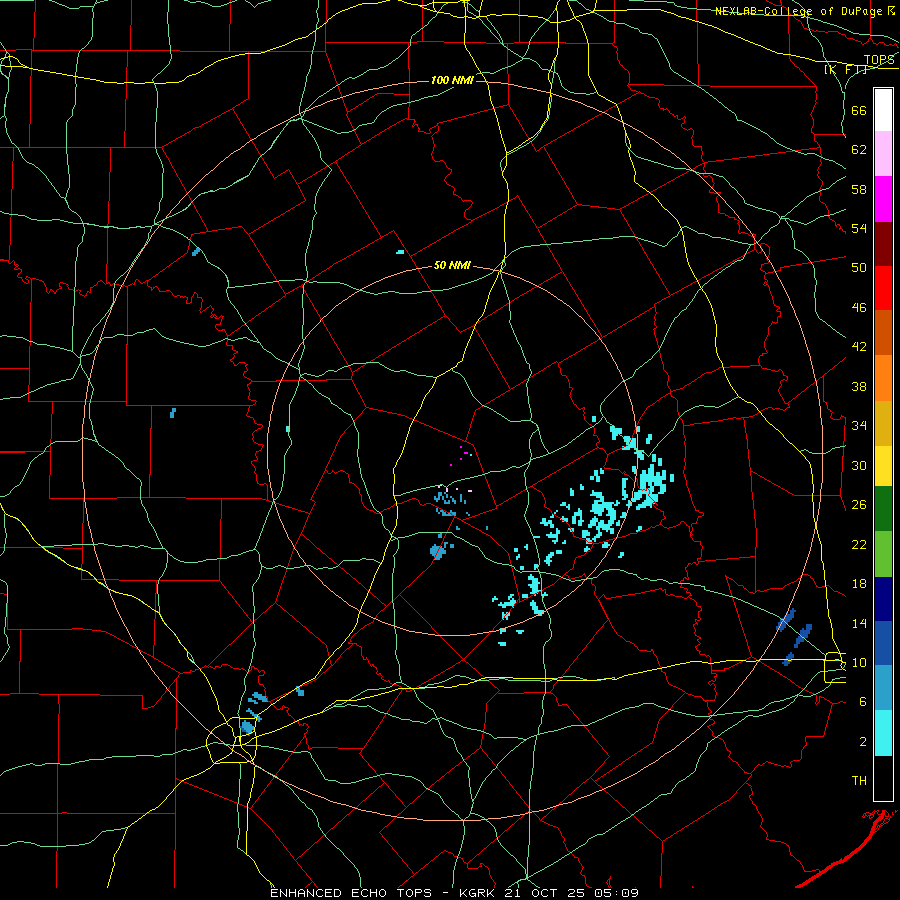Click the K FT units label

coord(846,69)
